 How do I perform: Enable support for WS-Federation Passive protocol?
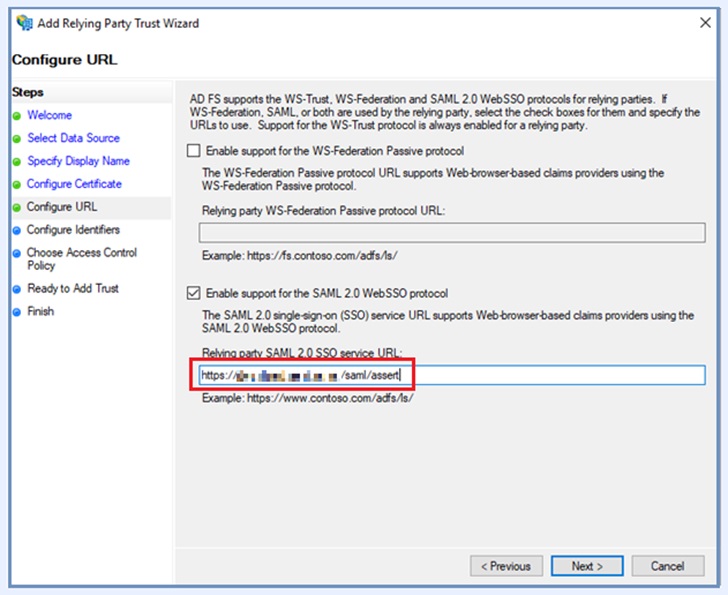tap(194, 152)
